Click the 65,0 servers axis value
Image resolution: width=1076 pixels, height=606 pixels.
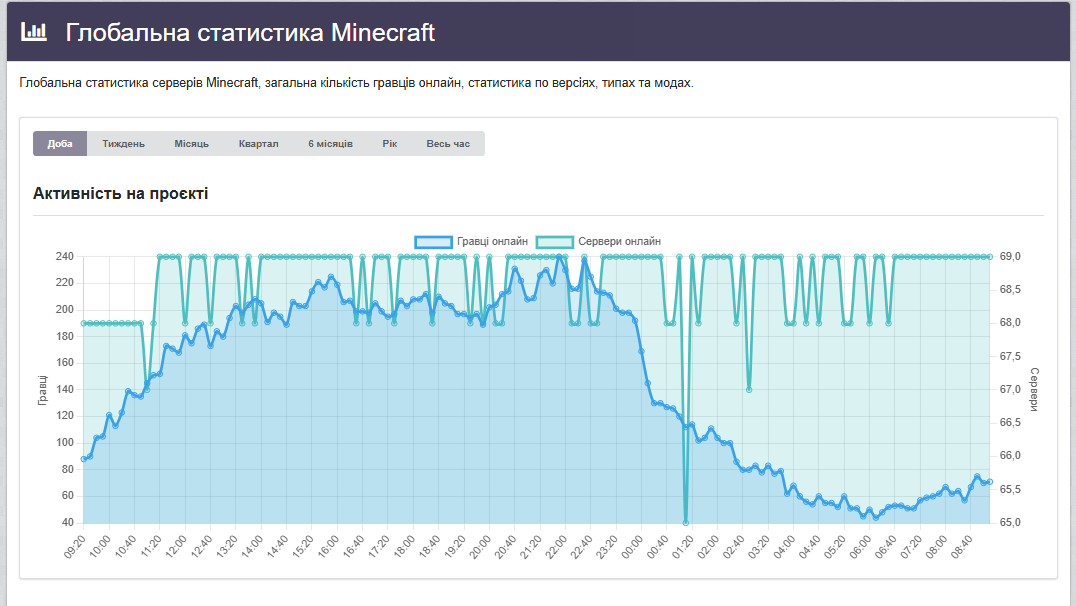click(1009, 522)
